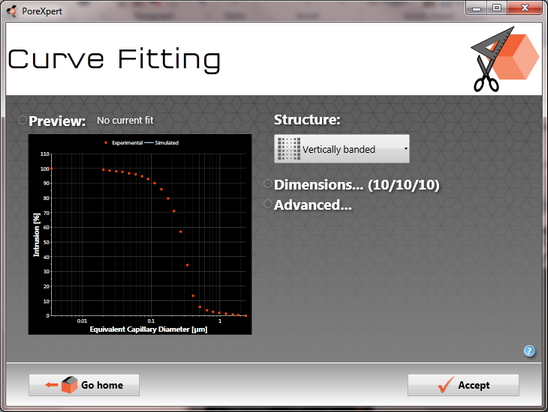Screen dimensions: 548x412
Task: Click the blue help question mark icon
Action: click(x=529, y=350)
